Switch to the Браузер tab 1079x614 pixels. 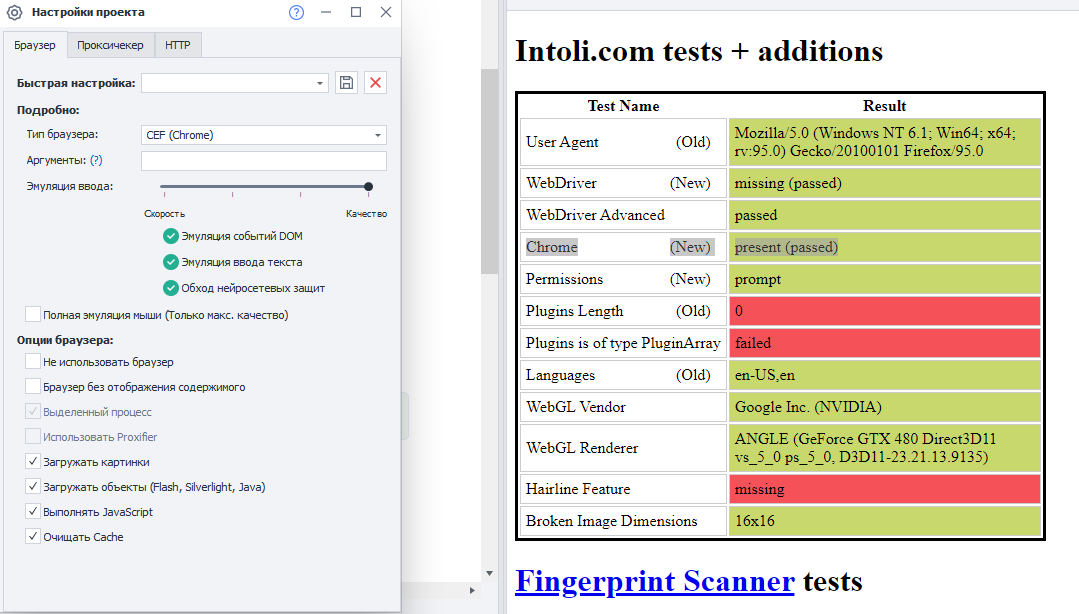pos(35,45)
